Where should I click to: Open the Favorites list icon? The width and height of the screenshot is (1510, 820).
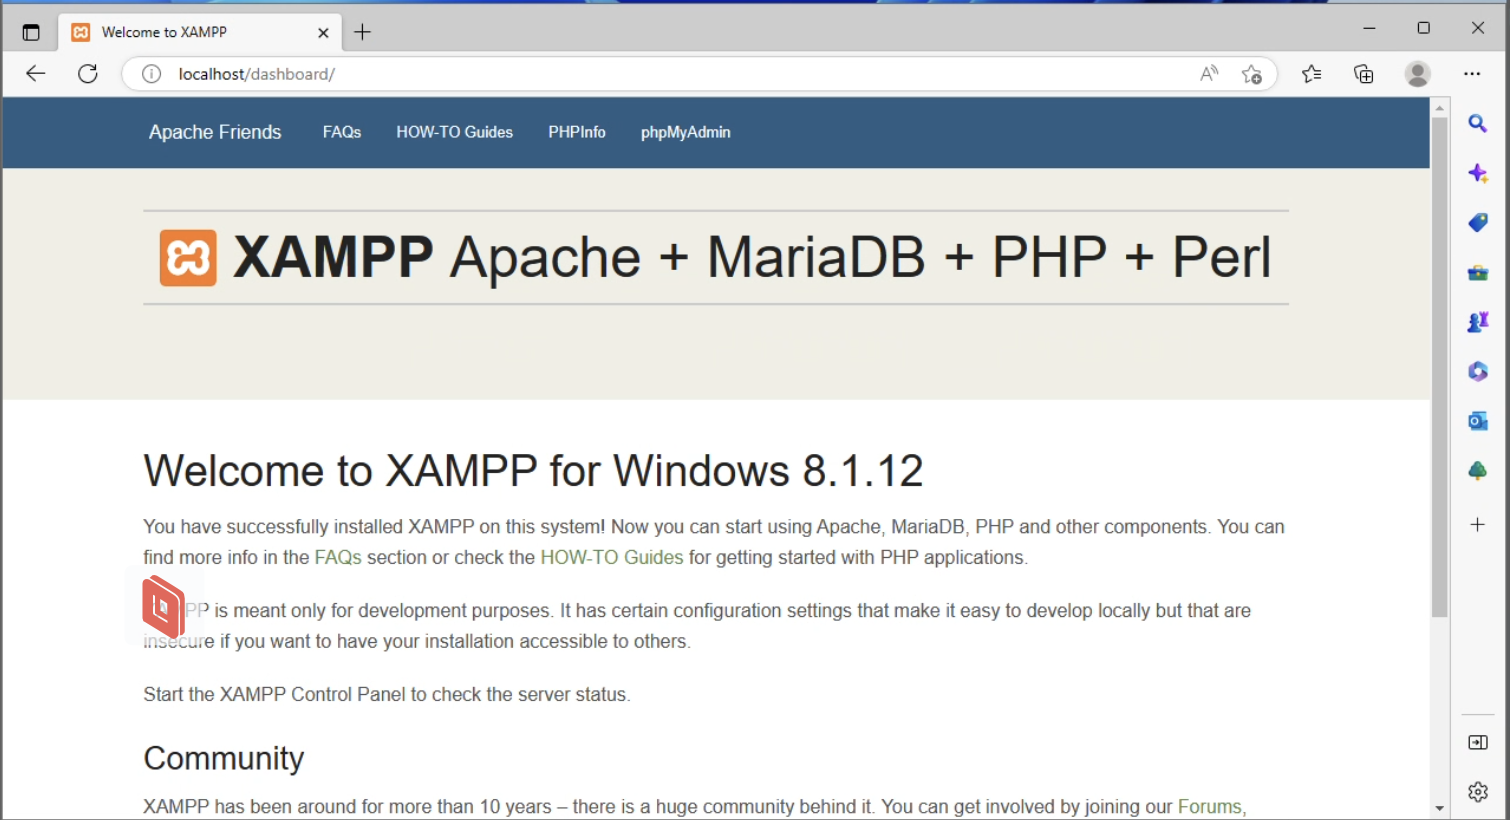pyautogui.click(x=1311, y=73)
